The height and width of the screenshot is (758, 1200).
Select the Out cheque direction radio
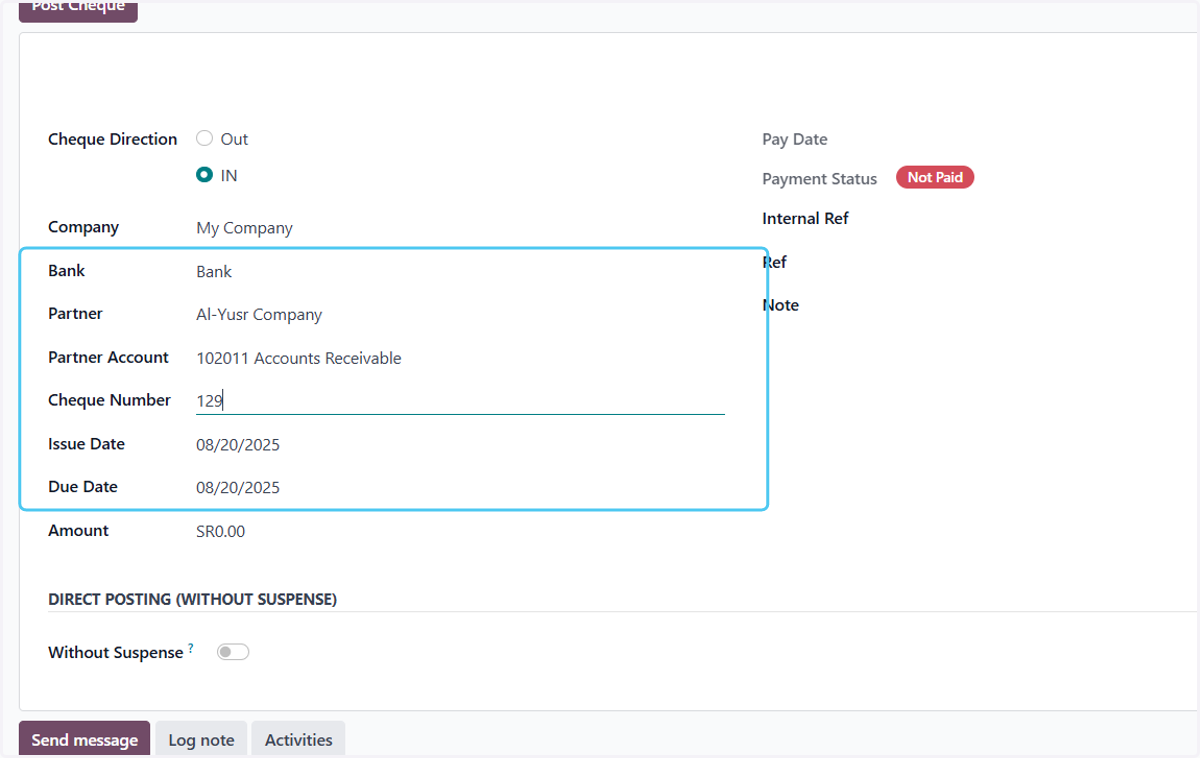pyautogui.click(x=205, y=139)
